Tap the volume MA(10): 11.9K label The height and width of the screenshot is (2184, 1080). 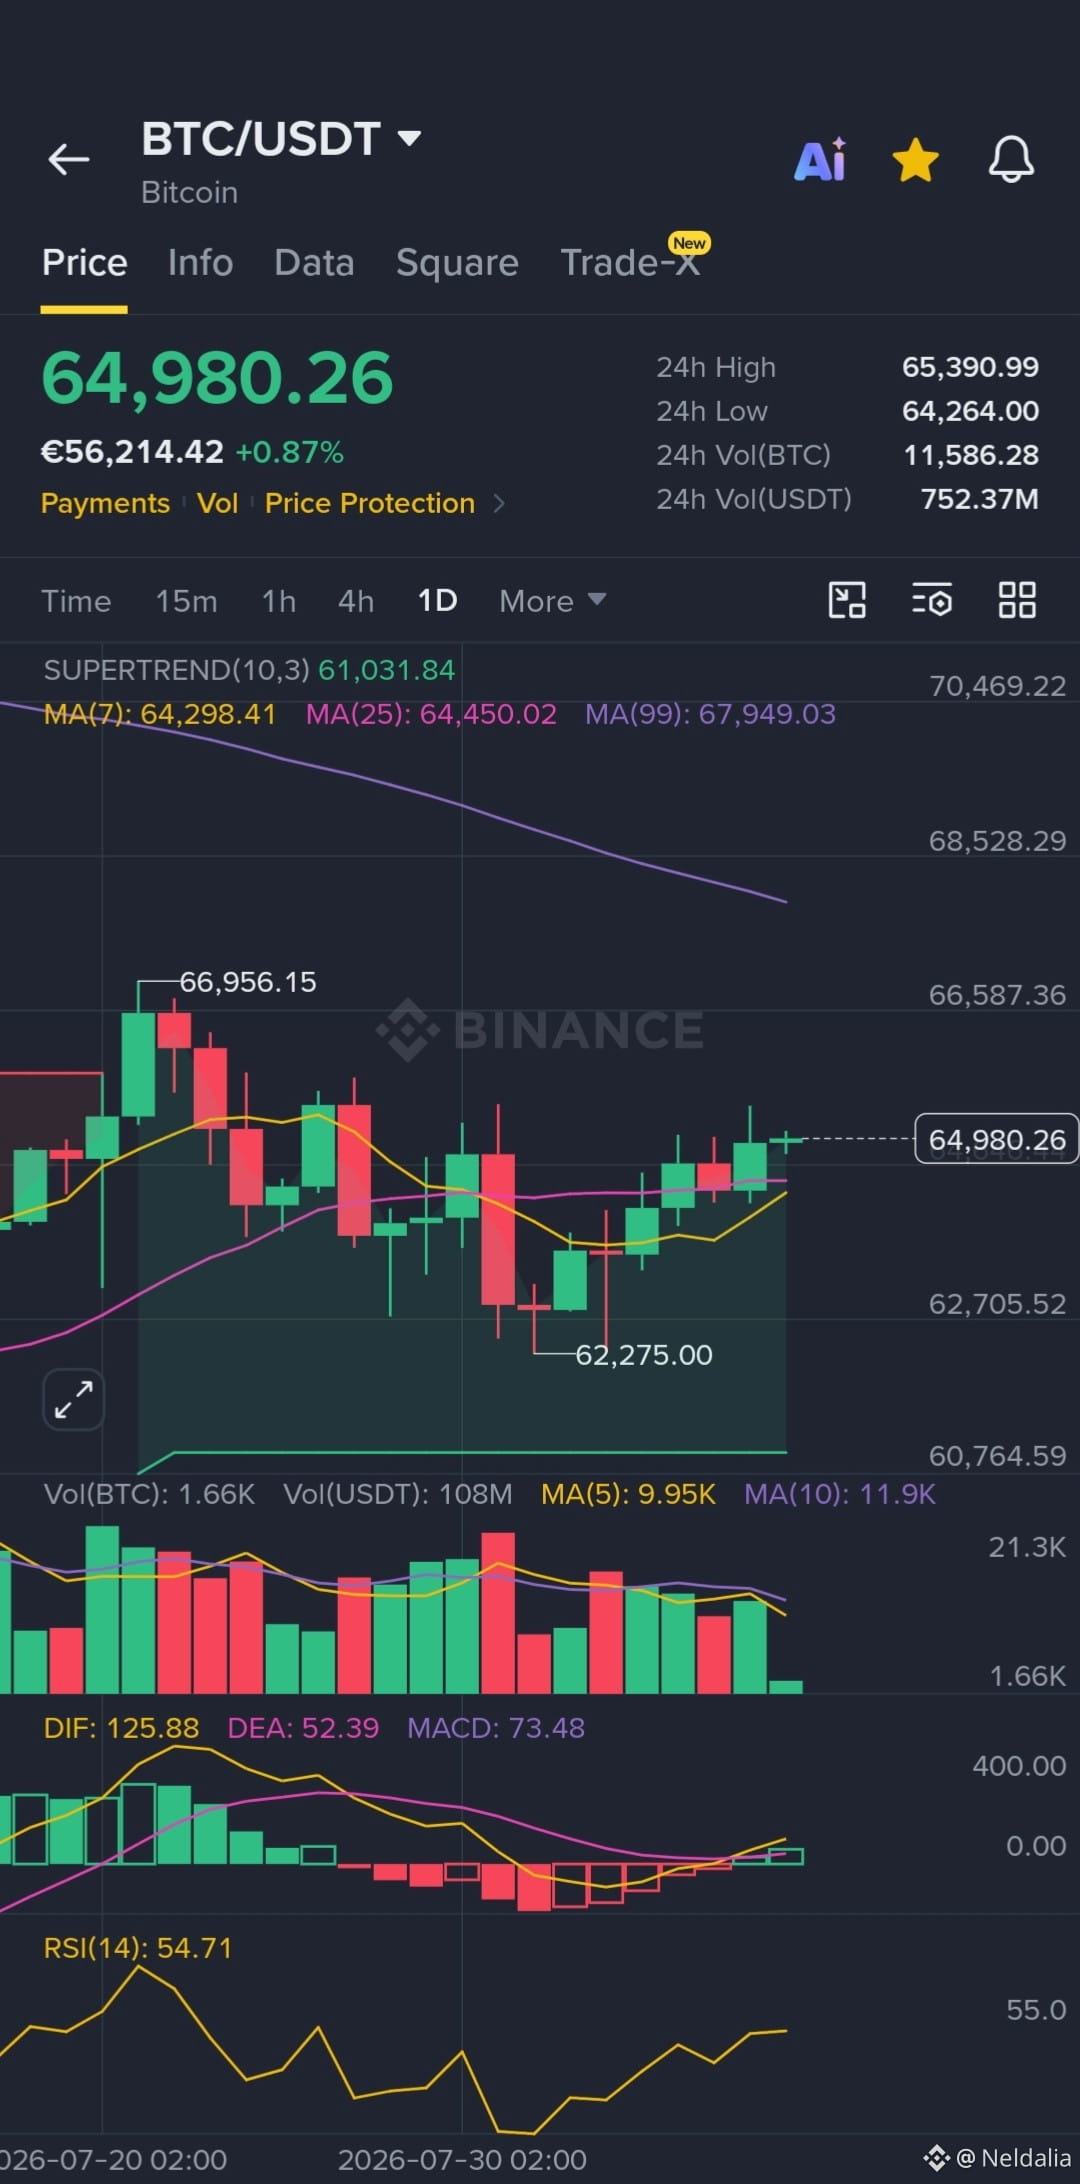coord(840,1494)
